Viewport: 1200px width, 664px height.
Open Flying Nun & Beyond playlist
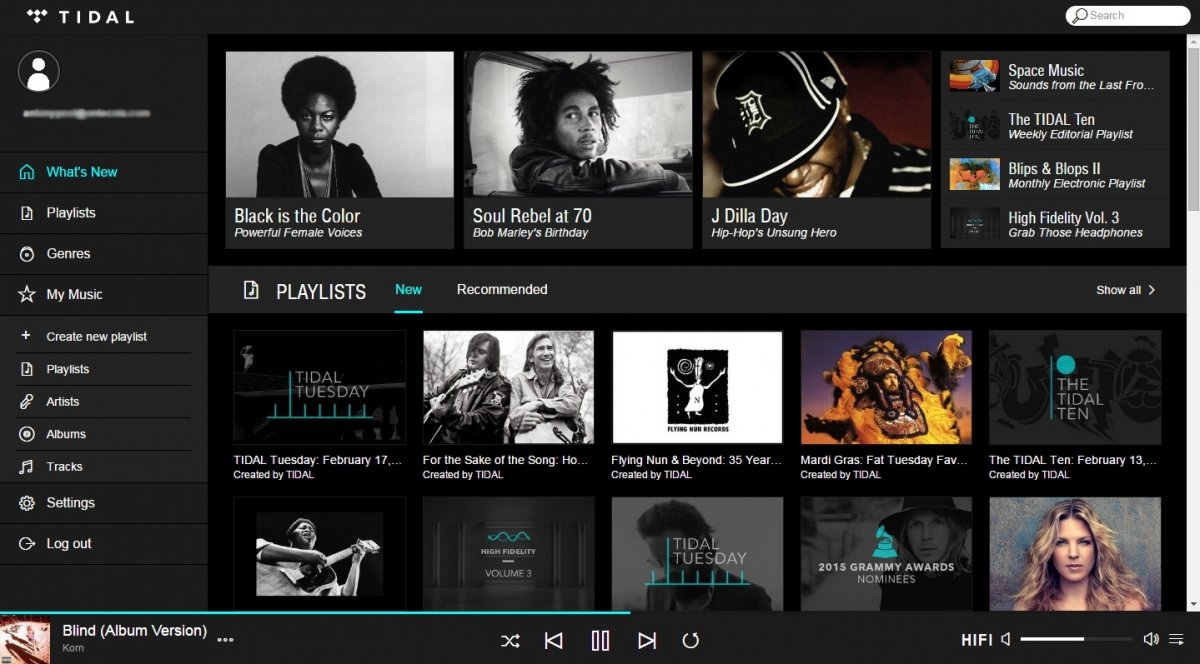[x=697, y=405]
